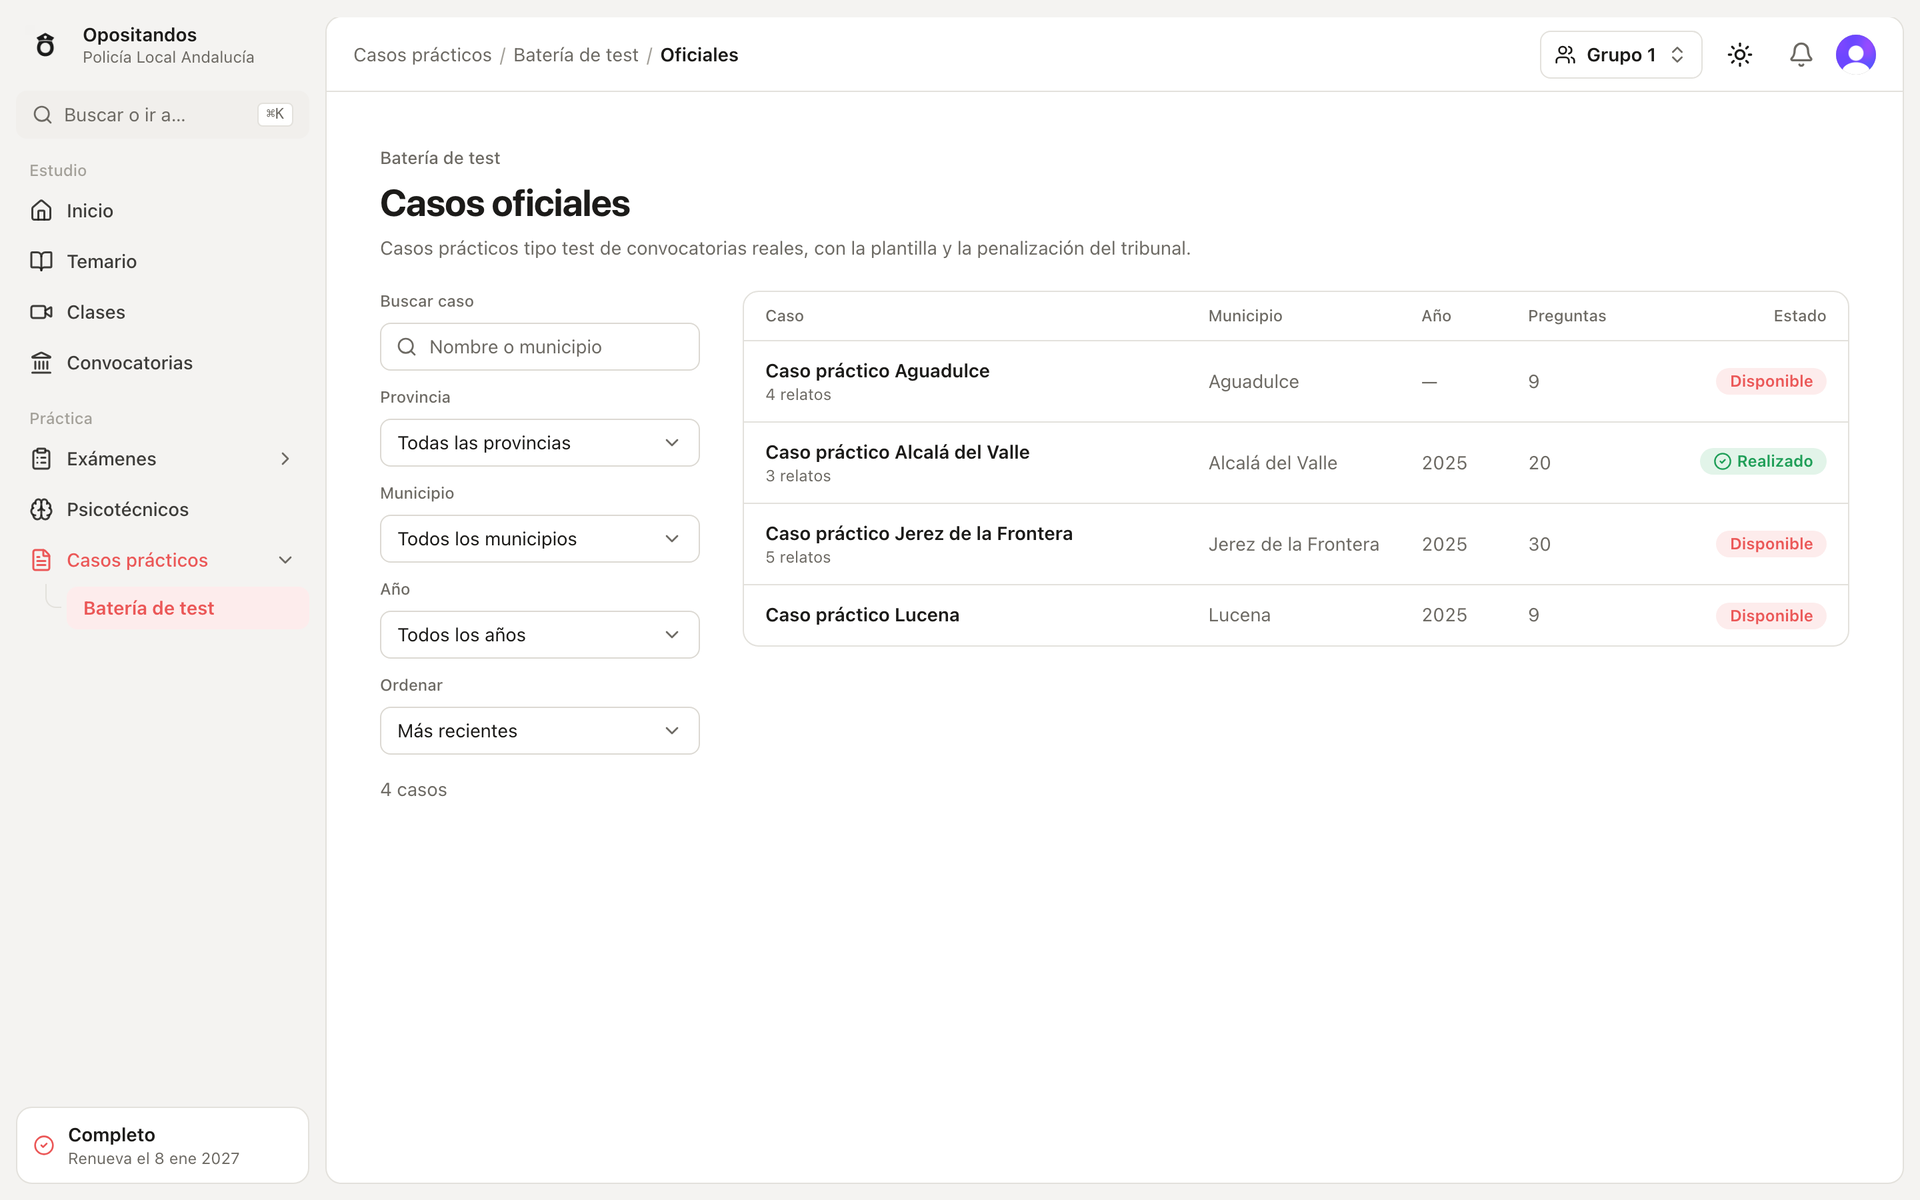Open the Inicio home icon
The image size is (1920, 1200).
point(41,210)
